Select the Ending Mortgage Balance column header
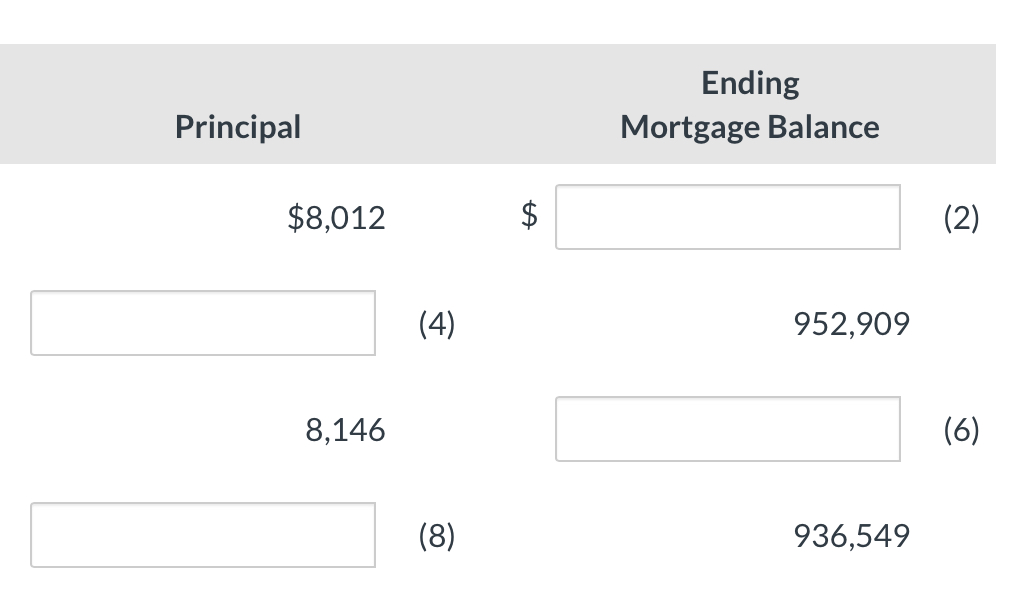The width and height of the screenshot is (1036, 592). 749,104
